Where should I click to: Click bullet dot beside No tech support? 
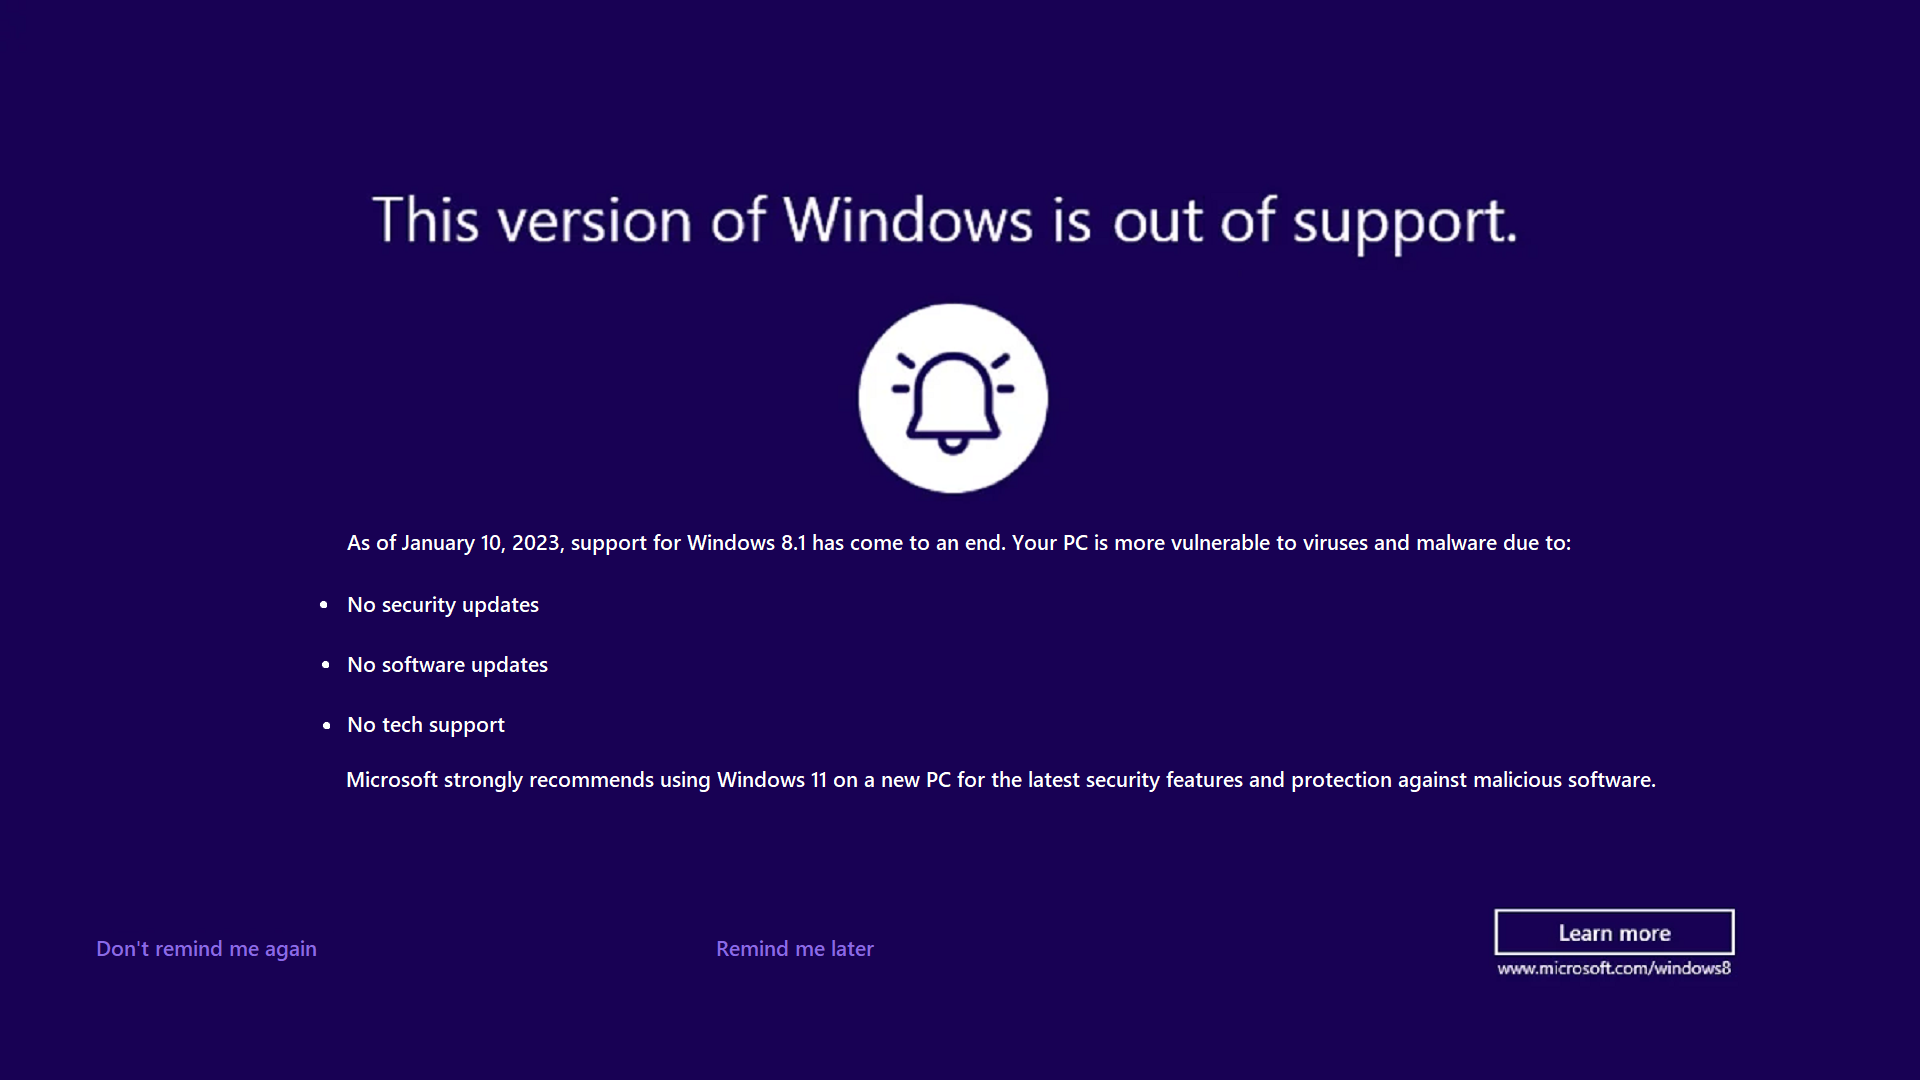click(326, 725)
